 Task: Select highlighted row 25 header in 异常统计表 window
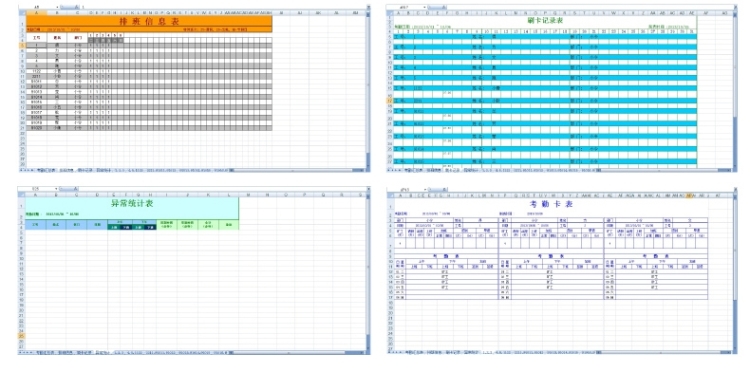click(22, 336)
